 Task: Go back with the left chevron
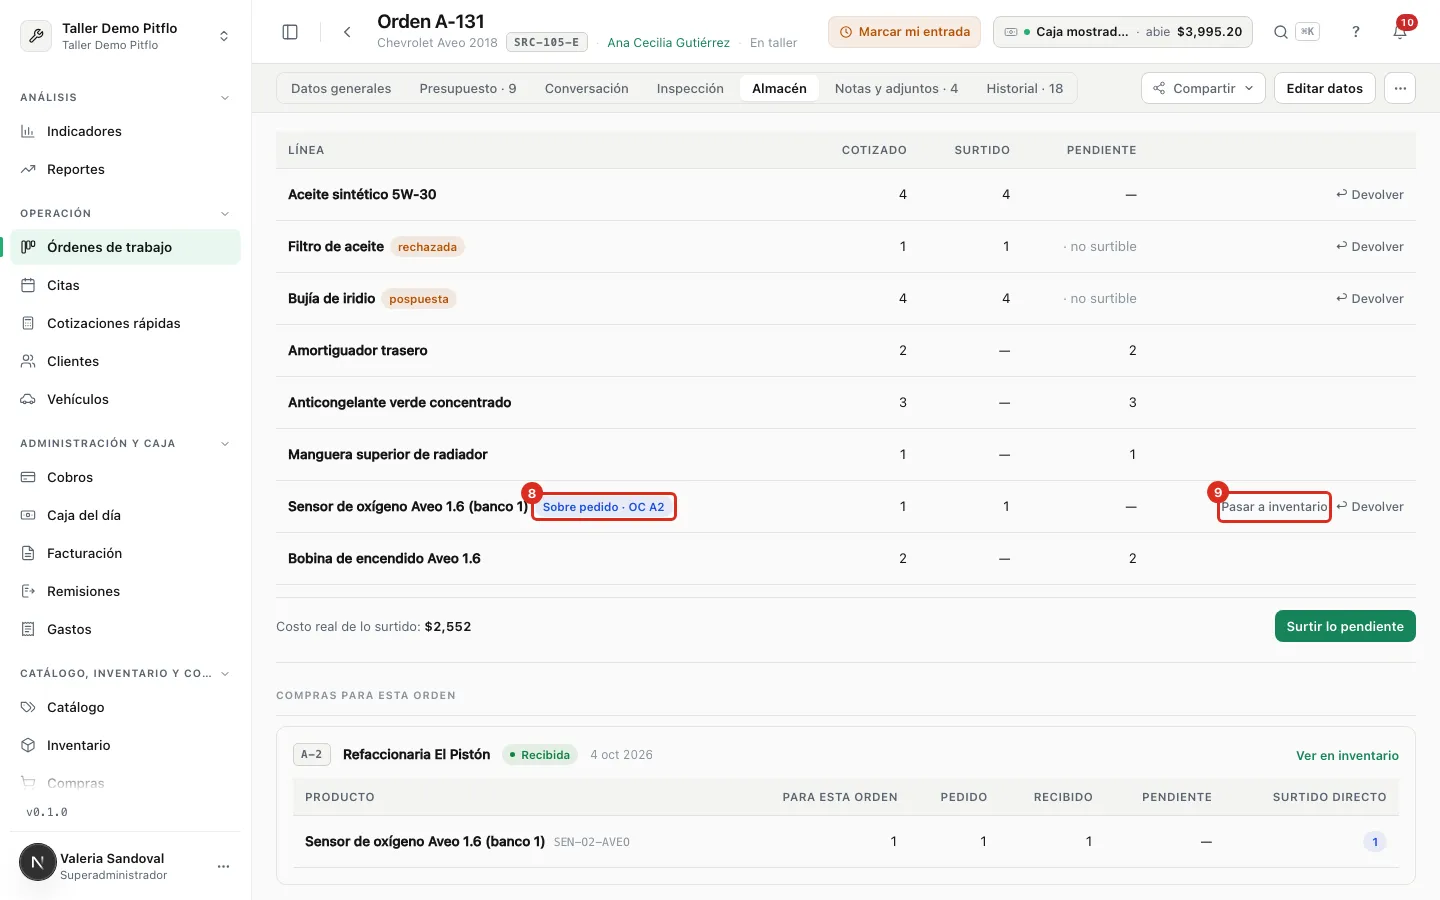347,32
